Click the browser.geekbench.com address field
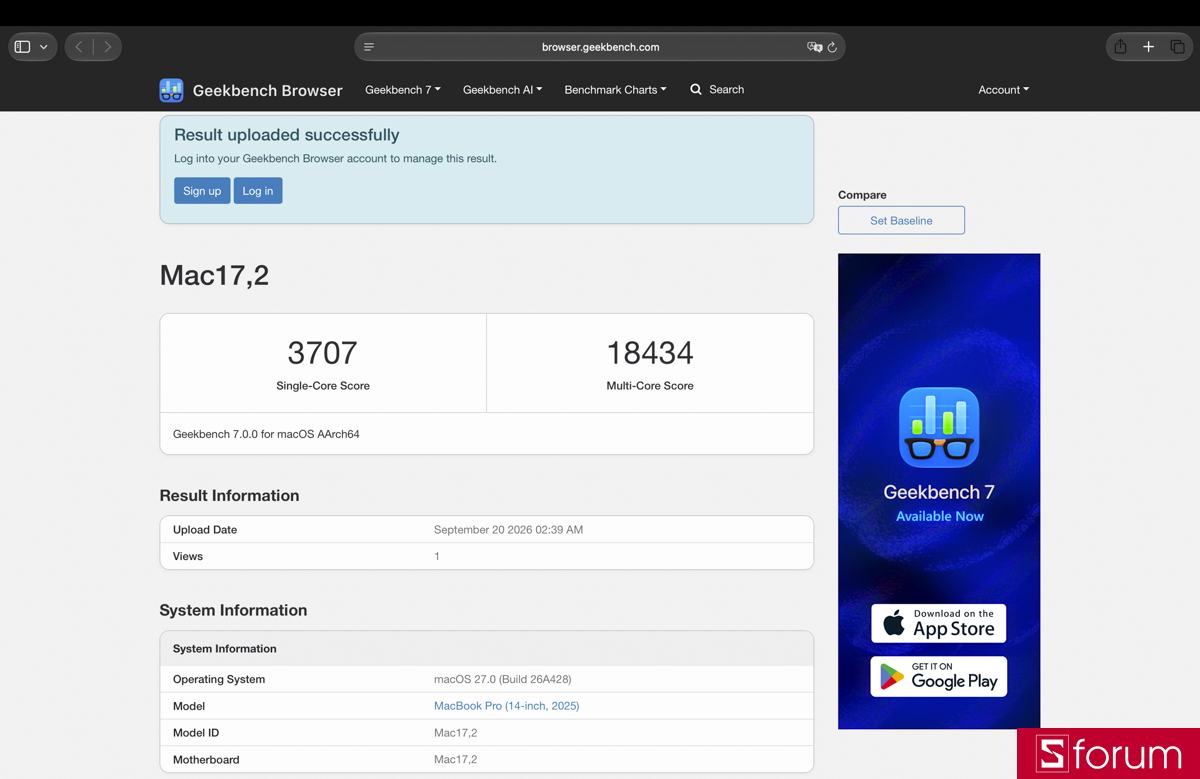Image resolution: width=1200 pixels, height=779 pixels. coord(600,47)
